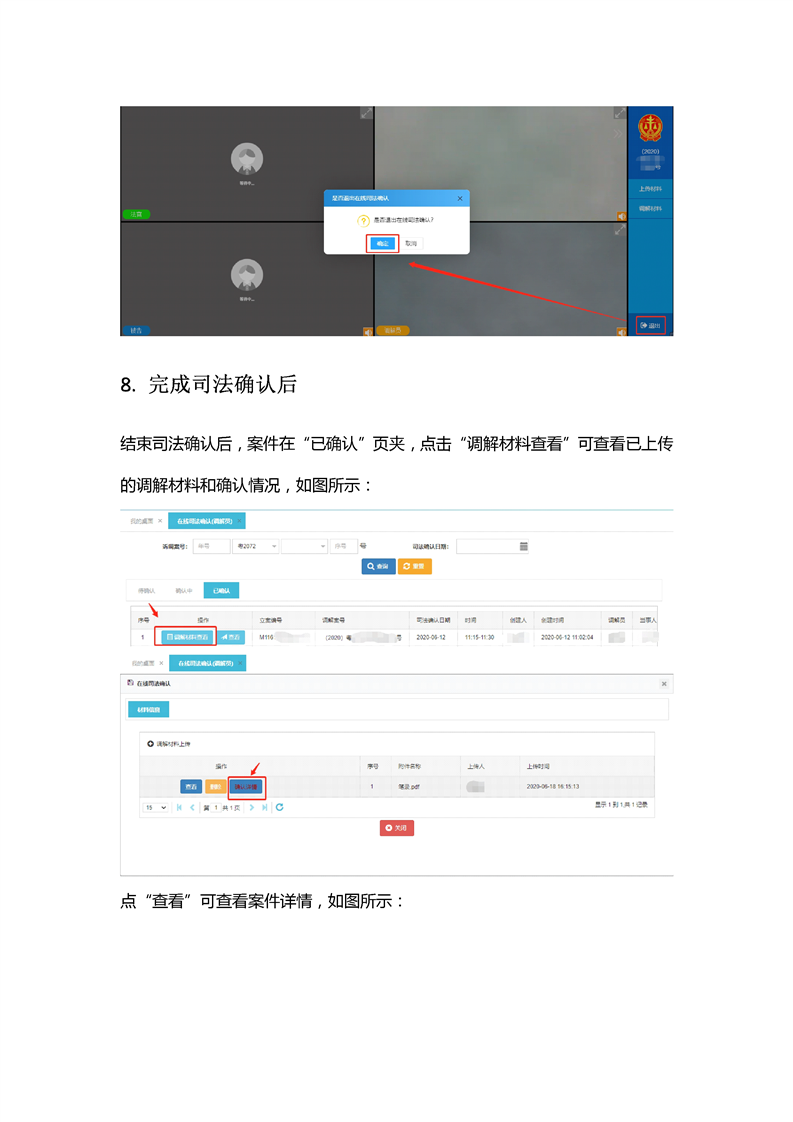
Task: Collapse the sidebar with the double-chevron icon
Action: tap(618, 133)
